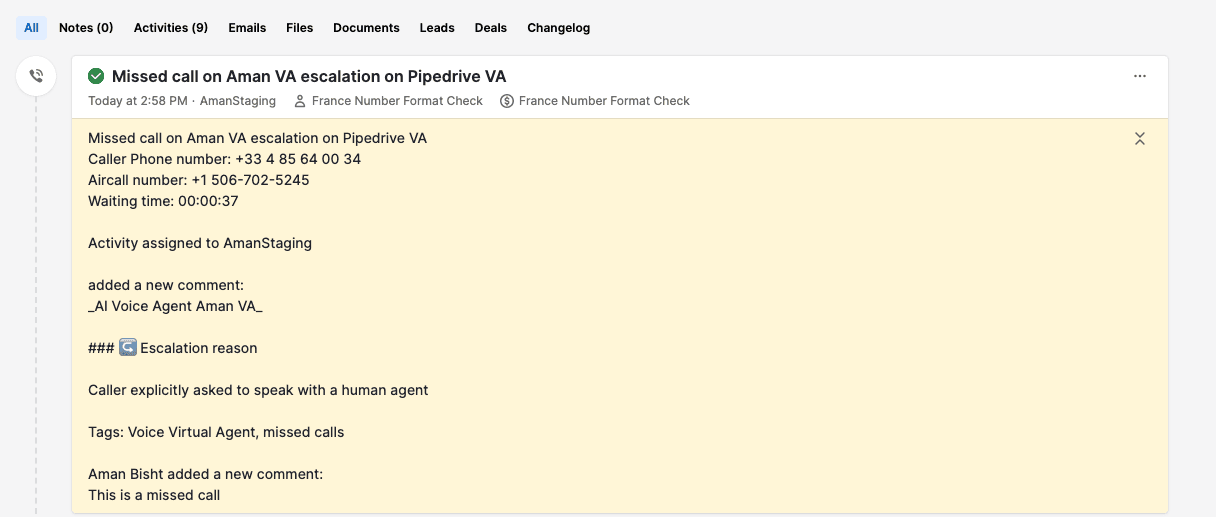Click the first note line Missed call on Aman VA

click(x=258, y=138)
